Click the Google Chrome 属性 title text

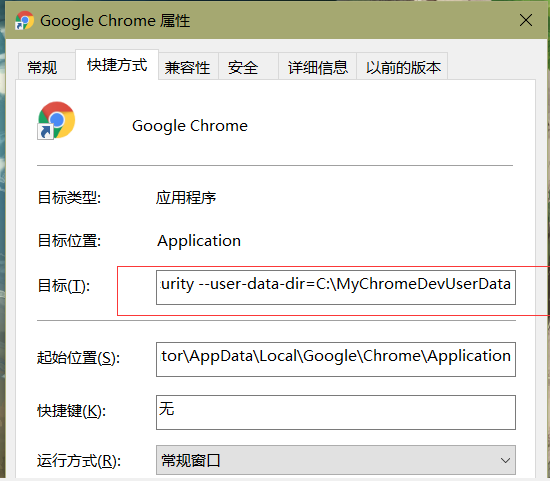coord(115,21)
